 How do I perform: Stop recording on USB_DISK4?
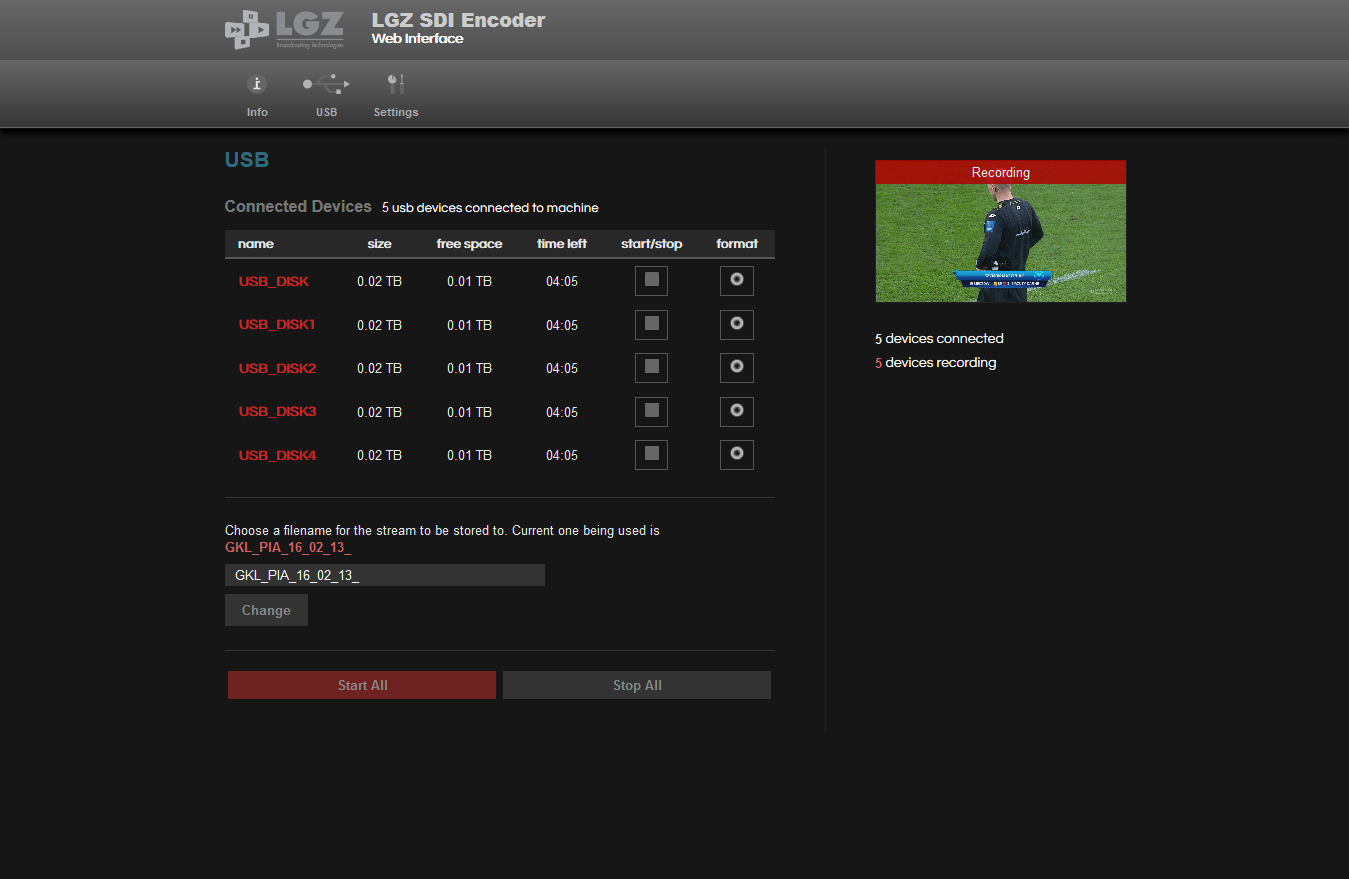pos(651,455)
